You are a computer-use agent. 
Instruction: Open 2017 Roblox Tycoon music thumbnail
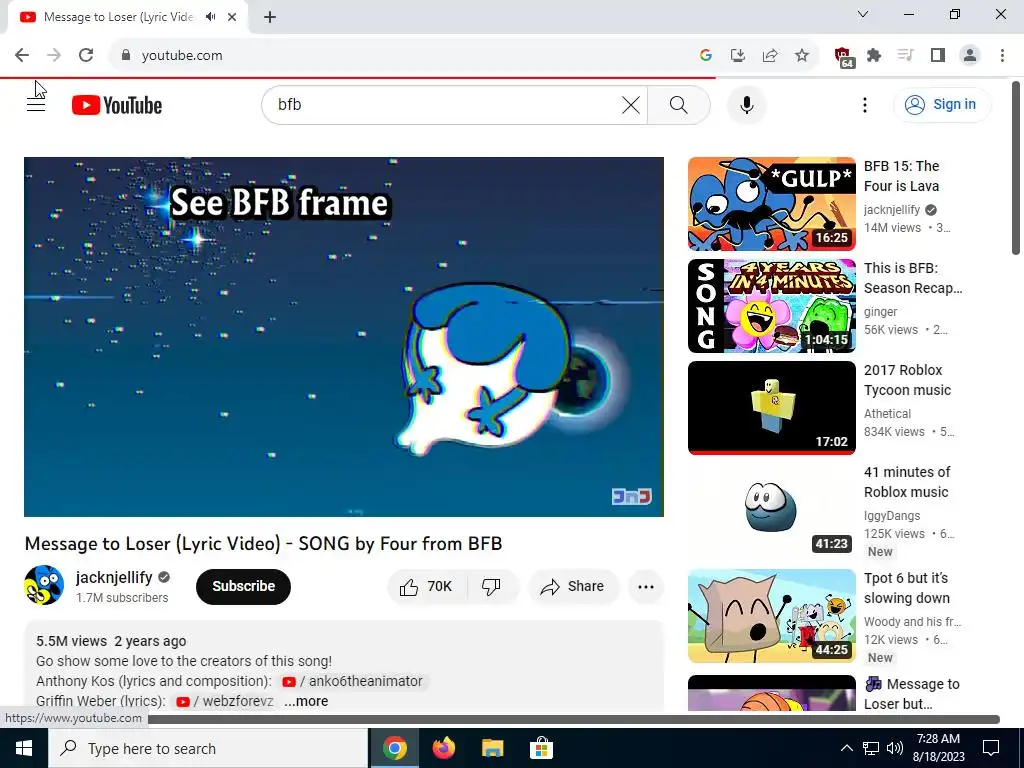[x=771, y=408]
